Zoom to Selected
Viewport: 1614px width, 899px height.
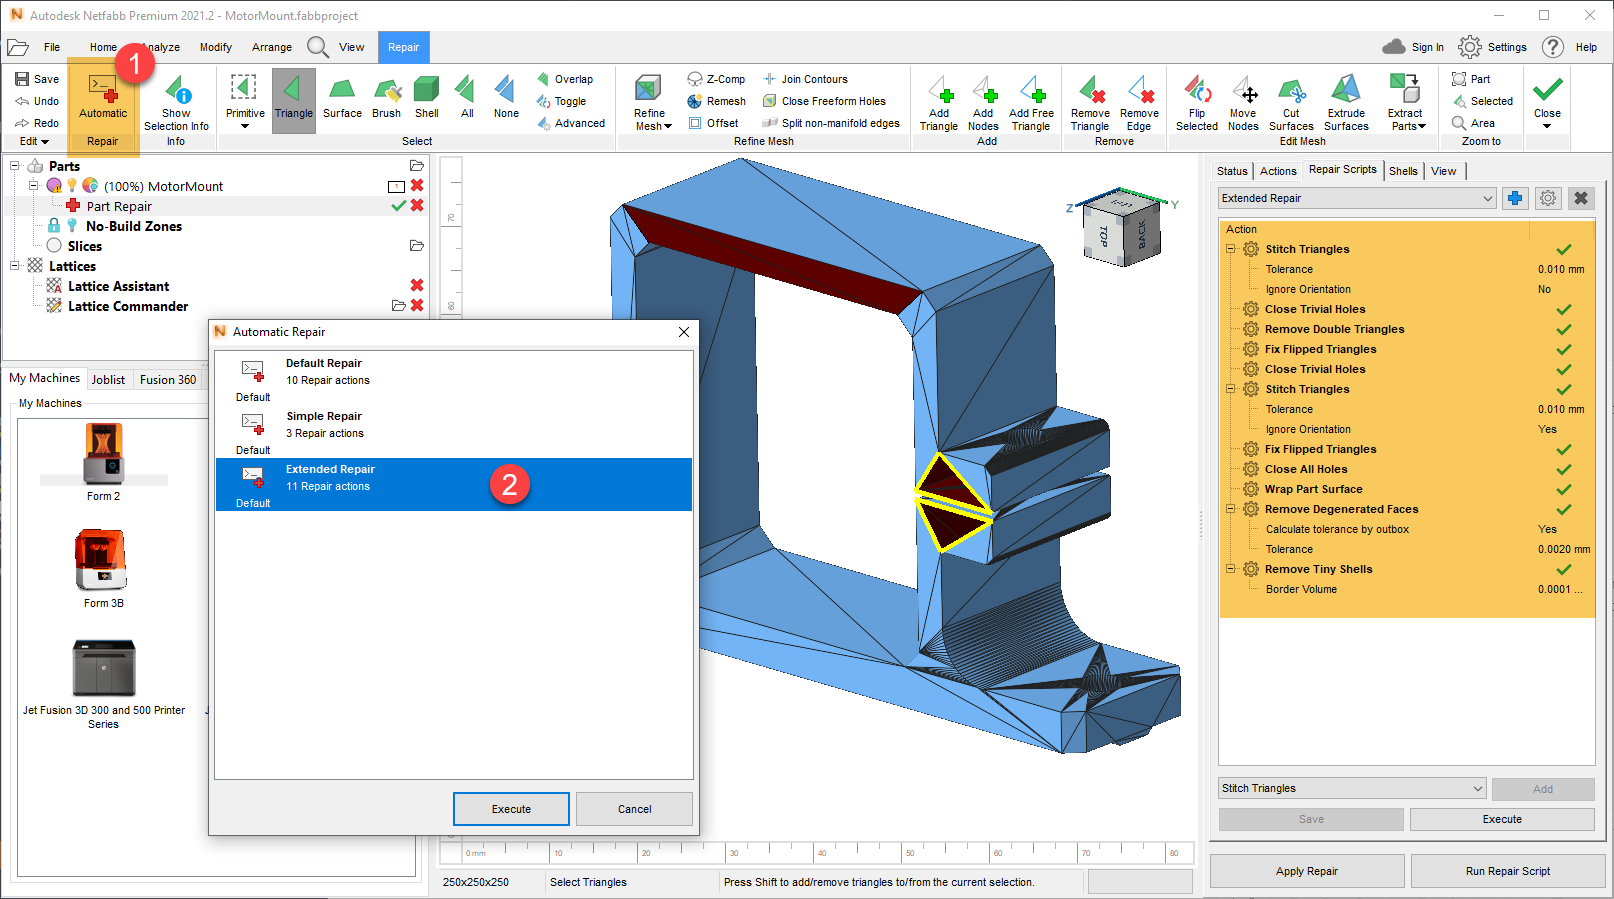pos(1482,101)
